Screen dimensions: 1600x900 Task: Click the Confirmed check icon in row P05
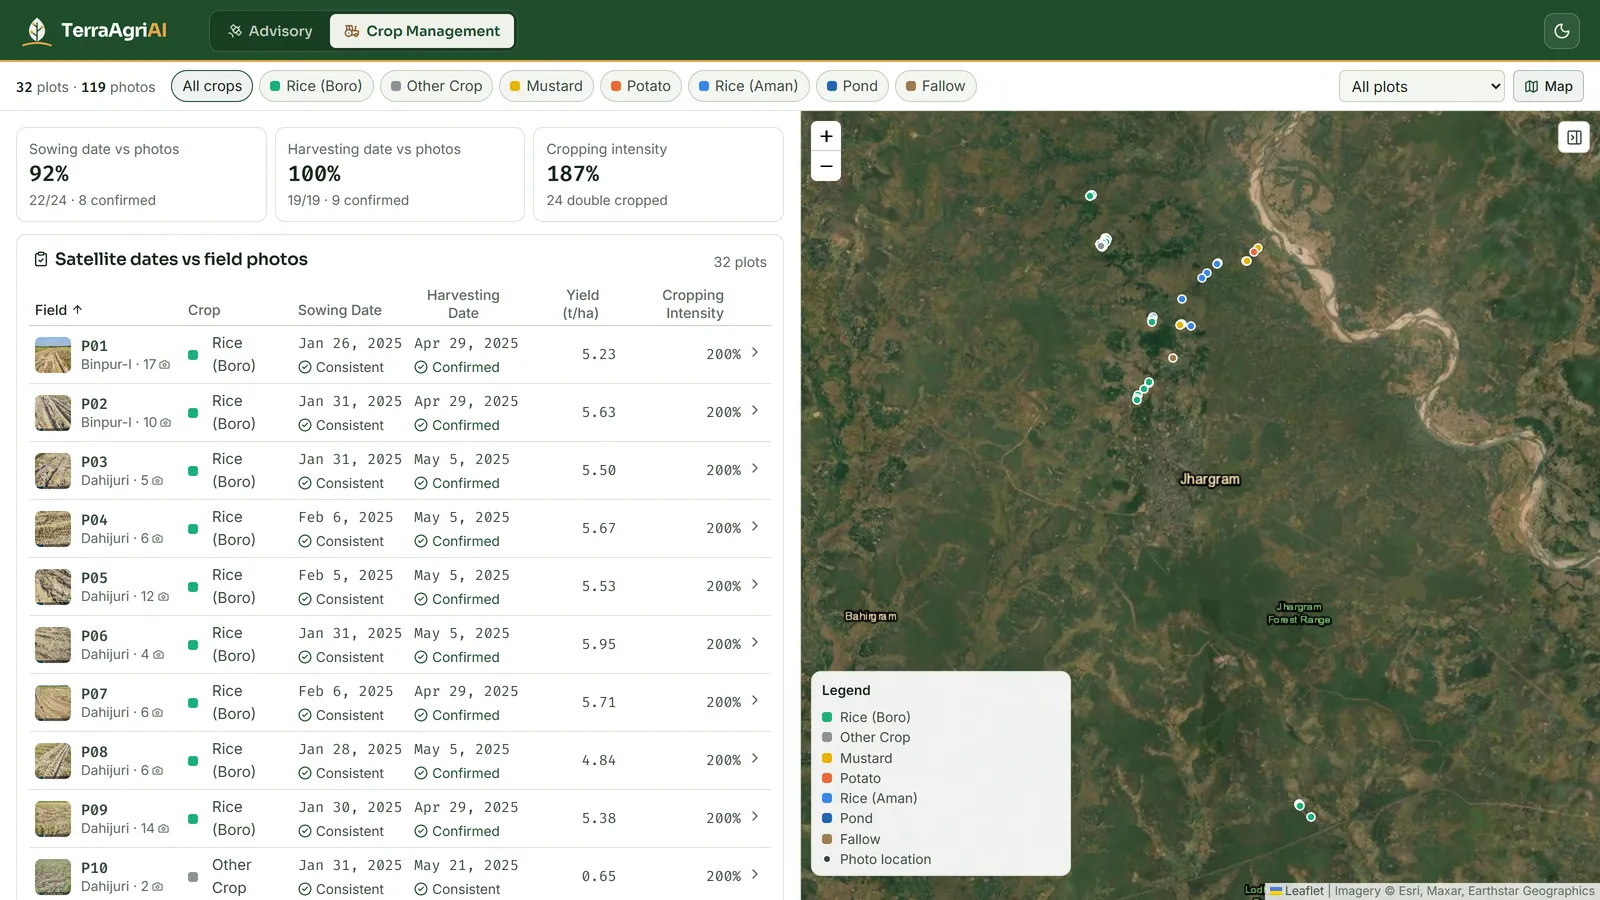[x=421, y=599]
